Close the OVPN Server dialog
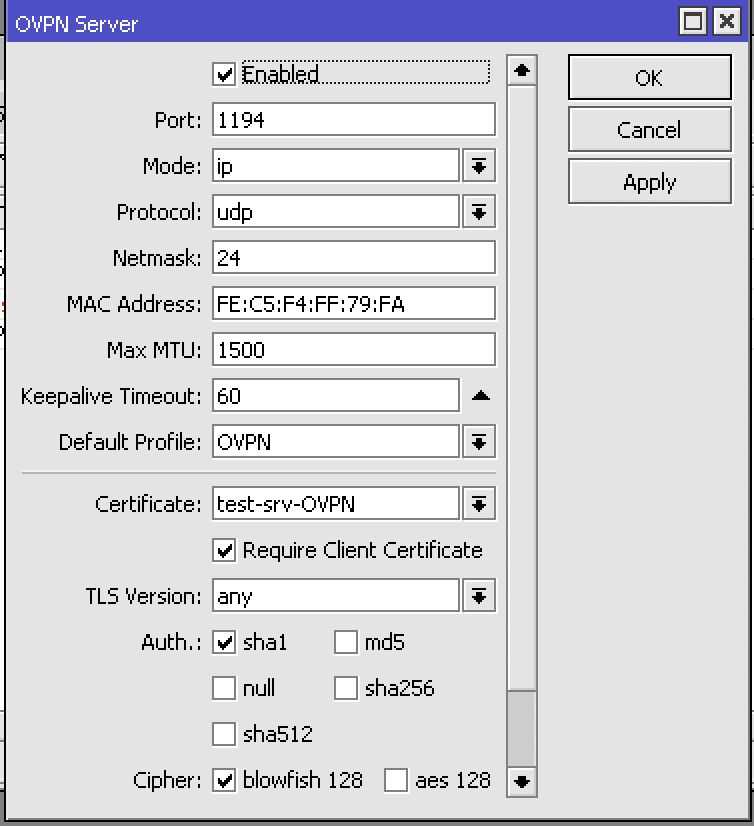Image resolution: width=754 pixels, height=826 pixels. pyautogui.click(x=727, y=22)
